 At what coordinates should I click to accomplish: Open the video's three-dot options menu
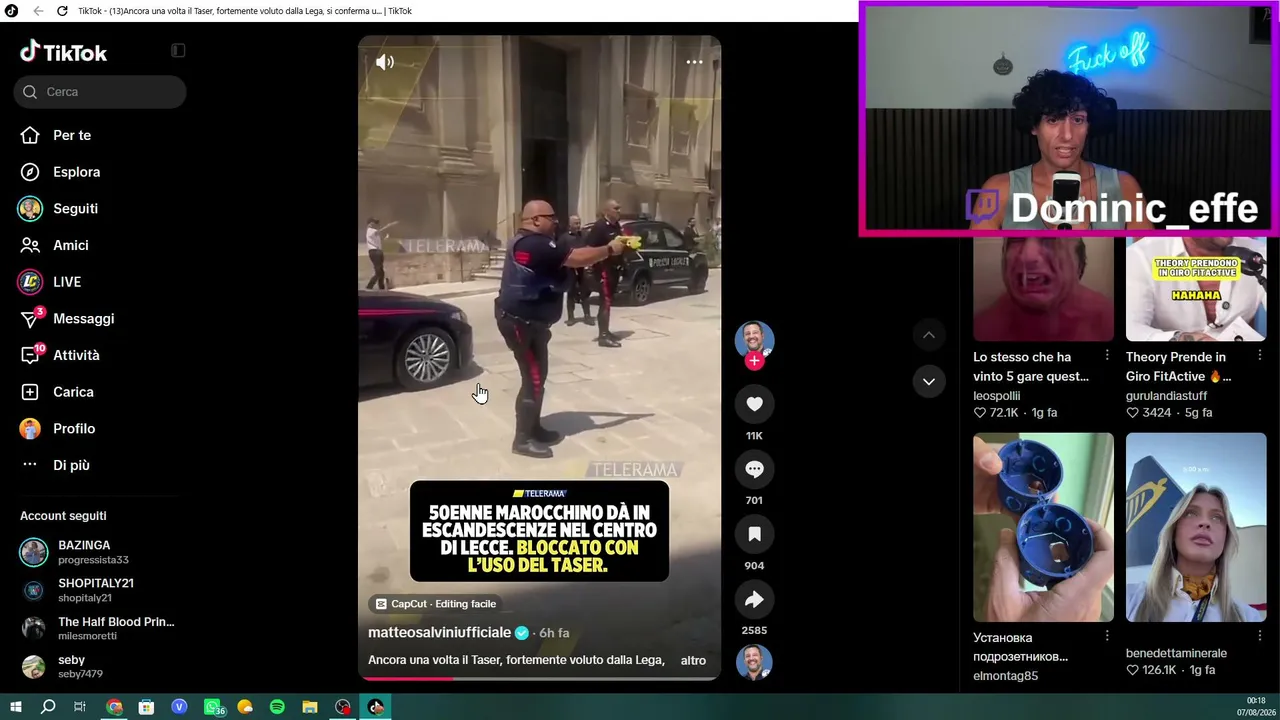(694, 62)
